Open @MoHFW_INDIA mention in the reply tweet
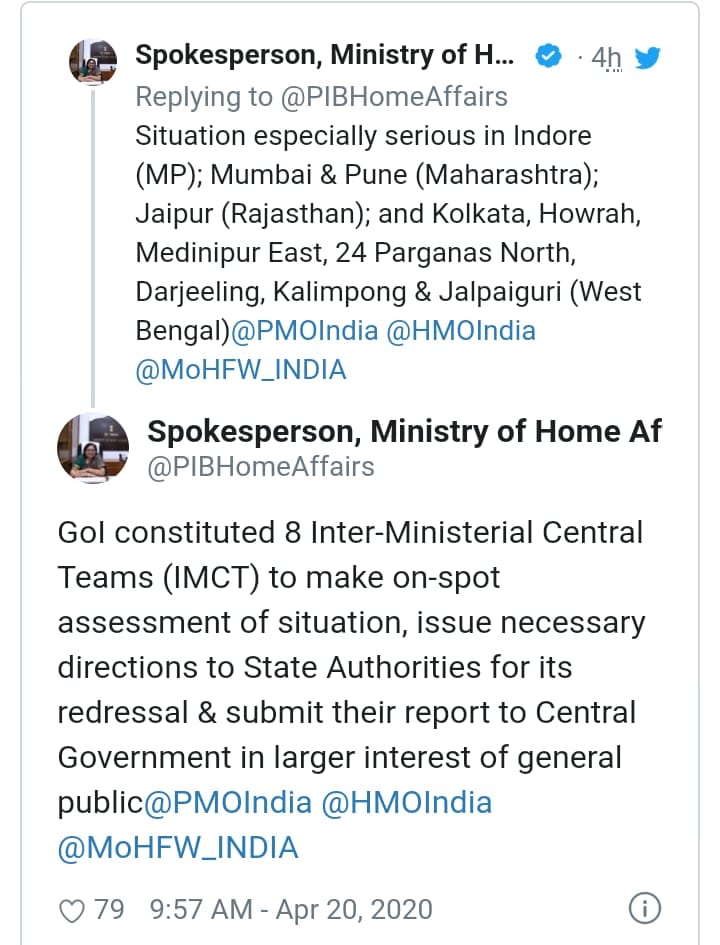Screen dimensions: 720x945 pos(241,370)
